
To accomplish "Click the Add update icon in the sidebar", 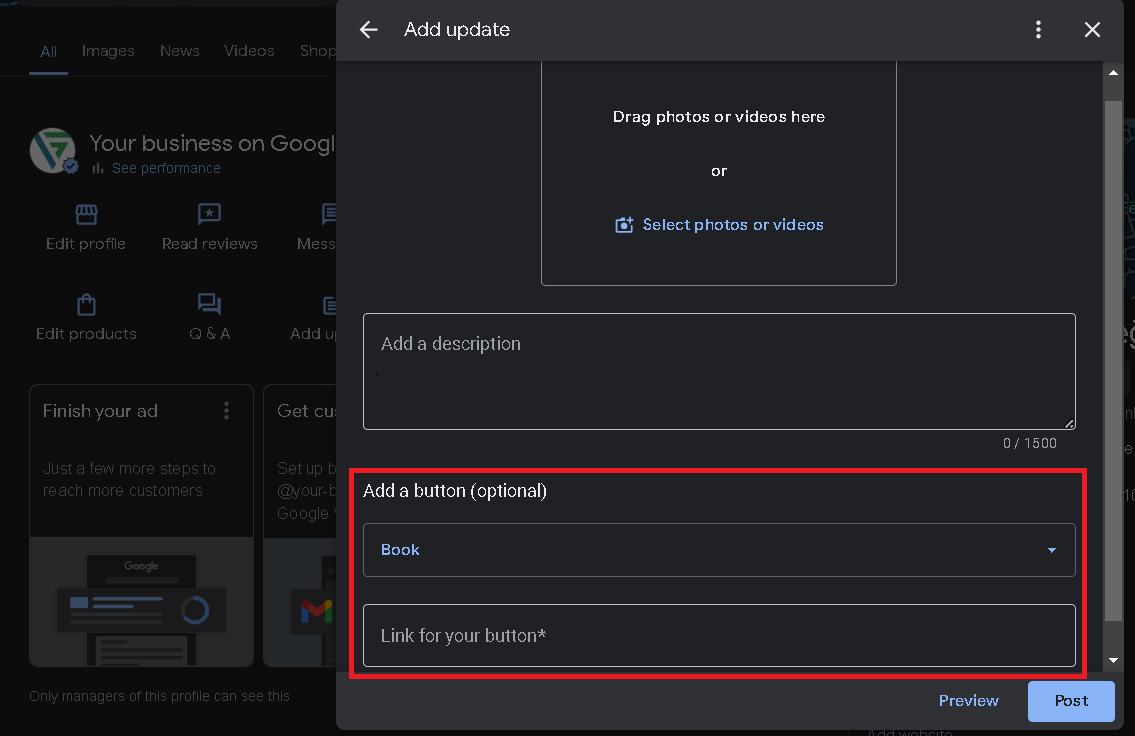I will pyautogui.click(x=330, y=304).
